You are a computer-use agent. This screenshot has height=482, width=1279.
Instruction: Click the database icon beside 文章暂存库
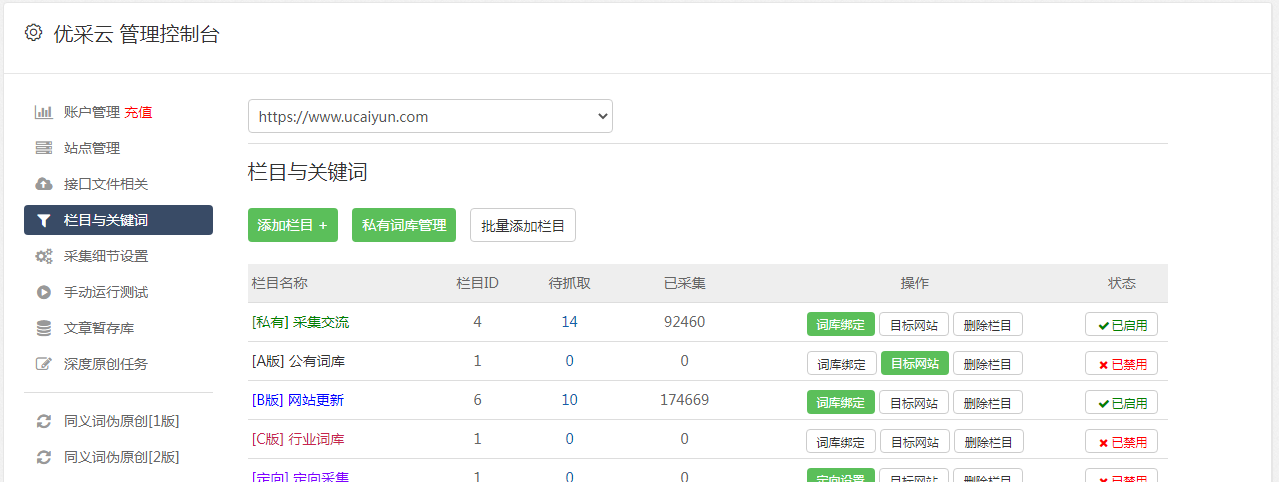43,328
